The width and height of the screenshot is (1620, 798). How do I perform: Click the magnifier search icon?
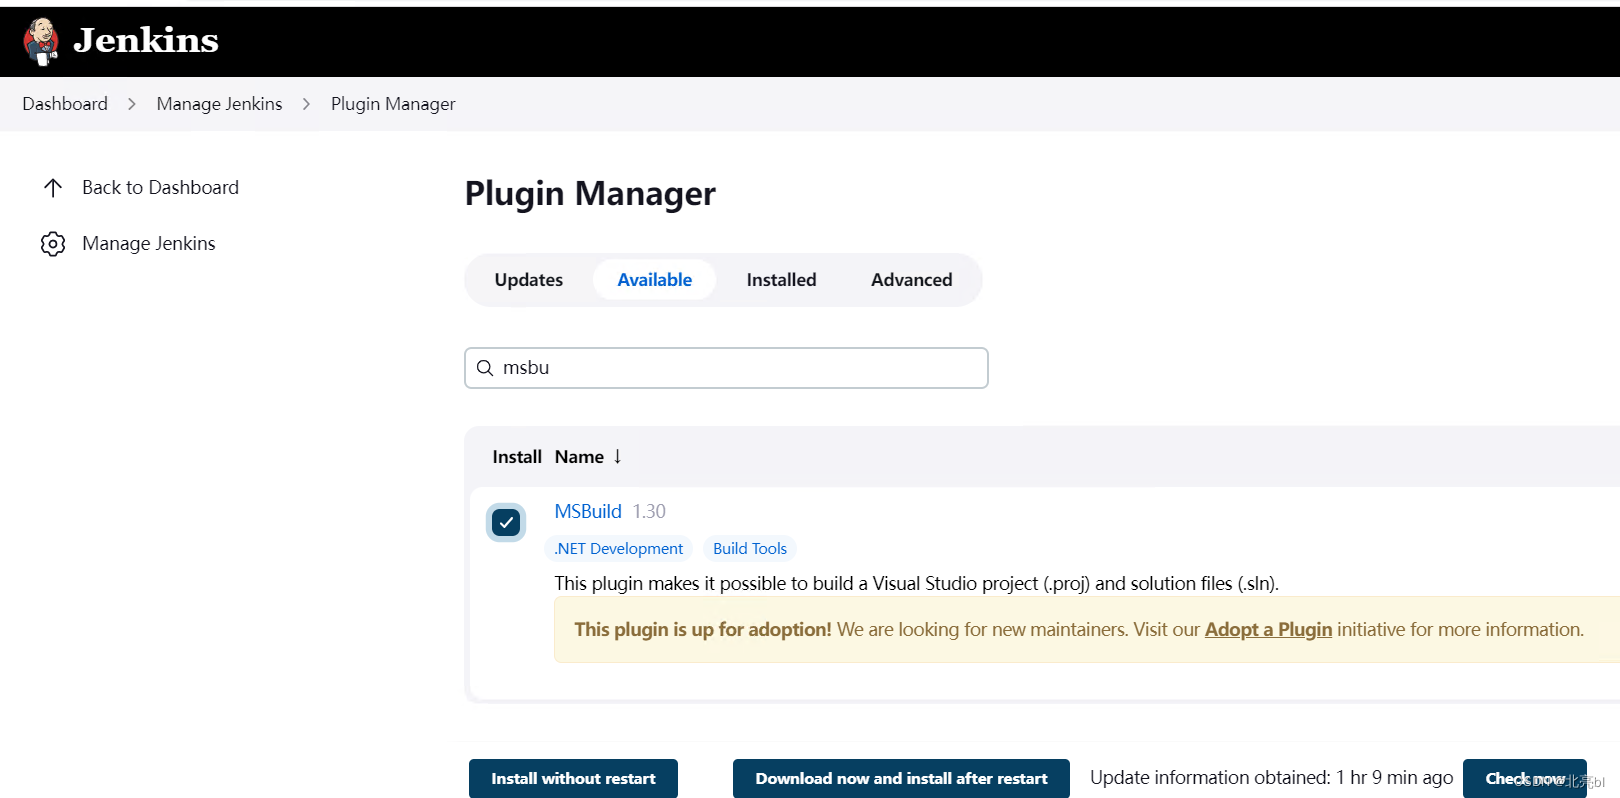tap(485, 368)
